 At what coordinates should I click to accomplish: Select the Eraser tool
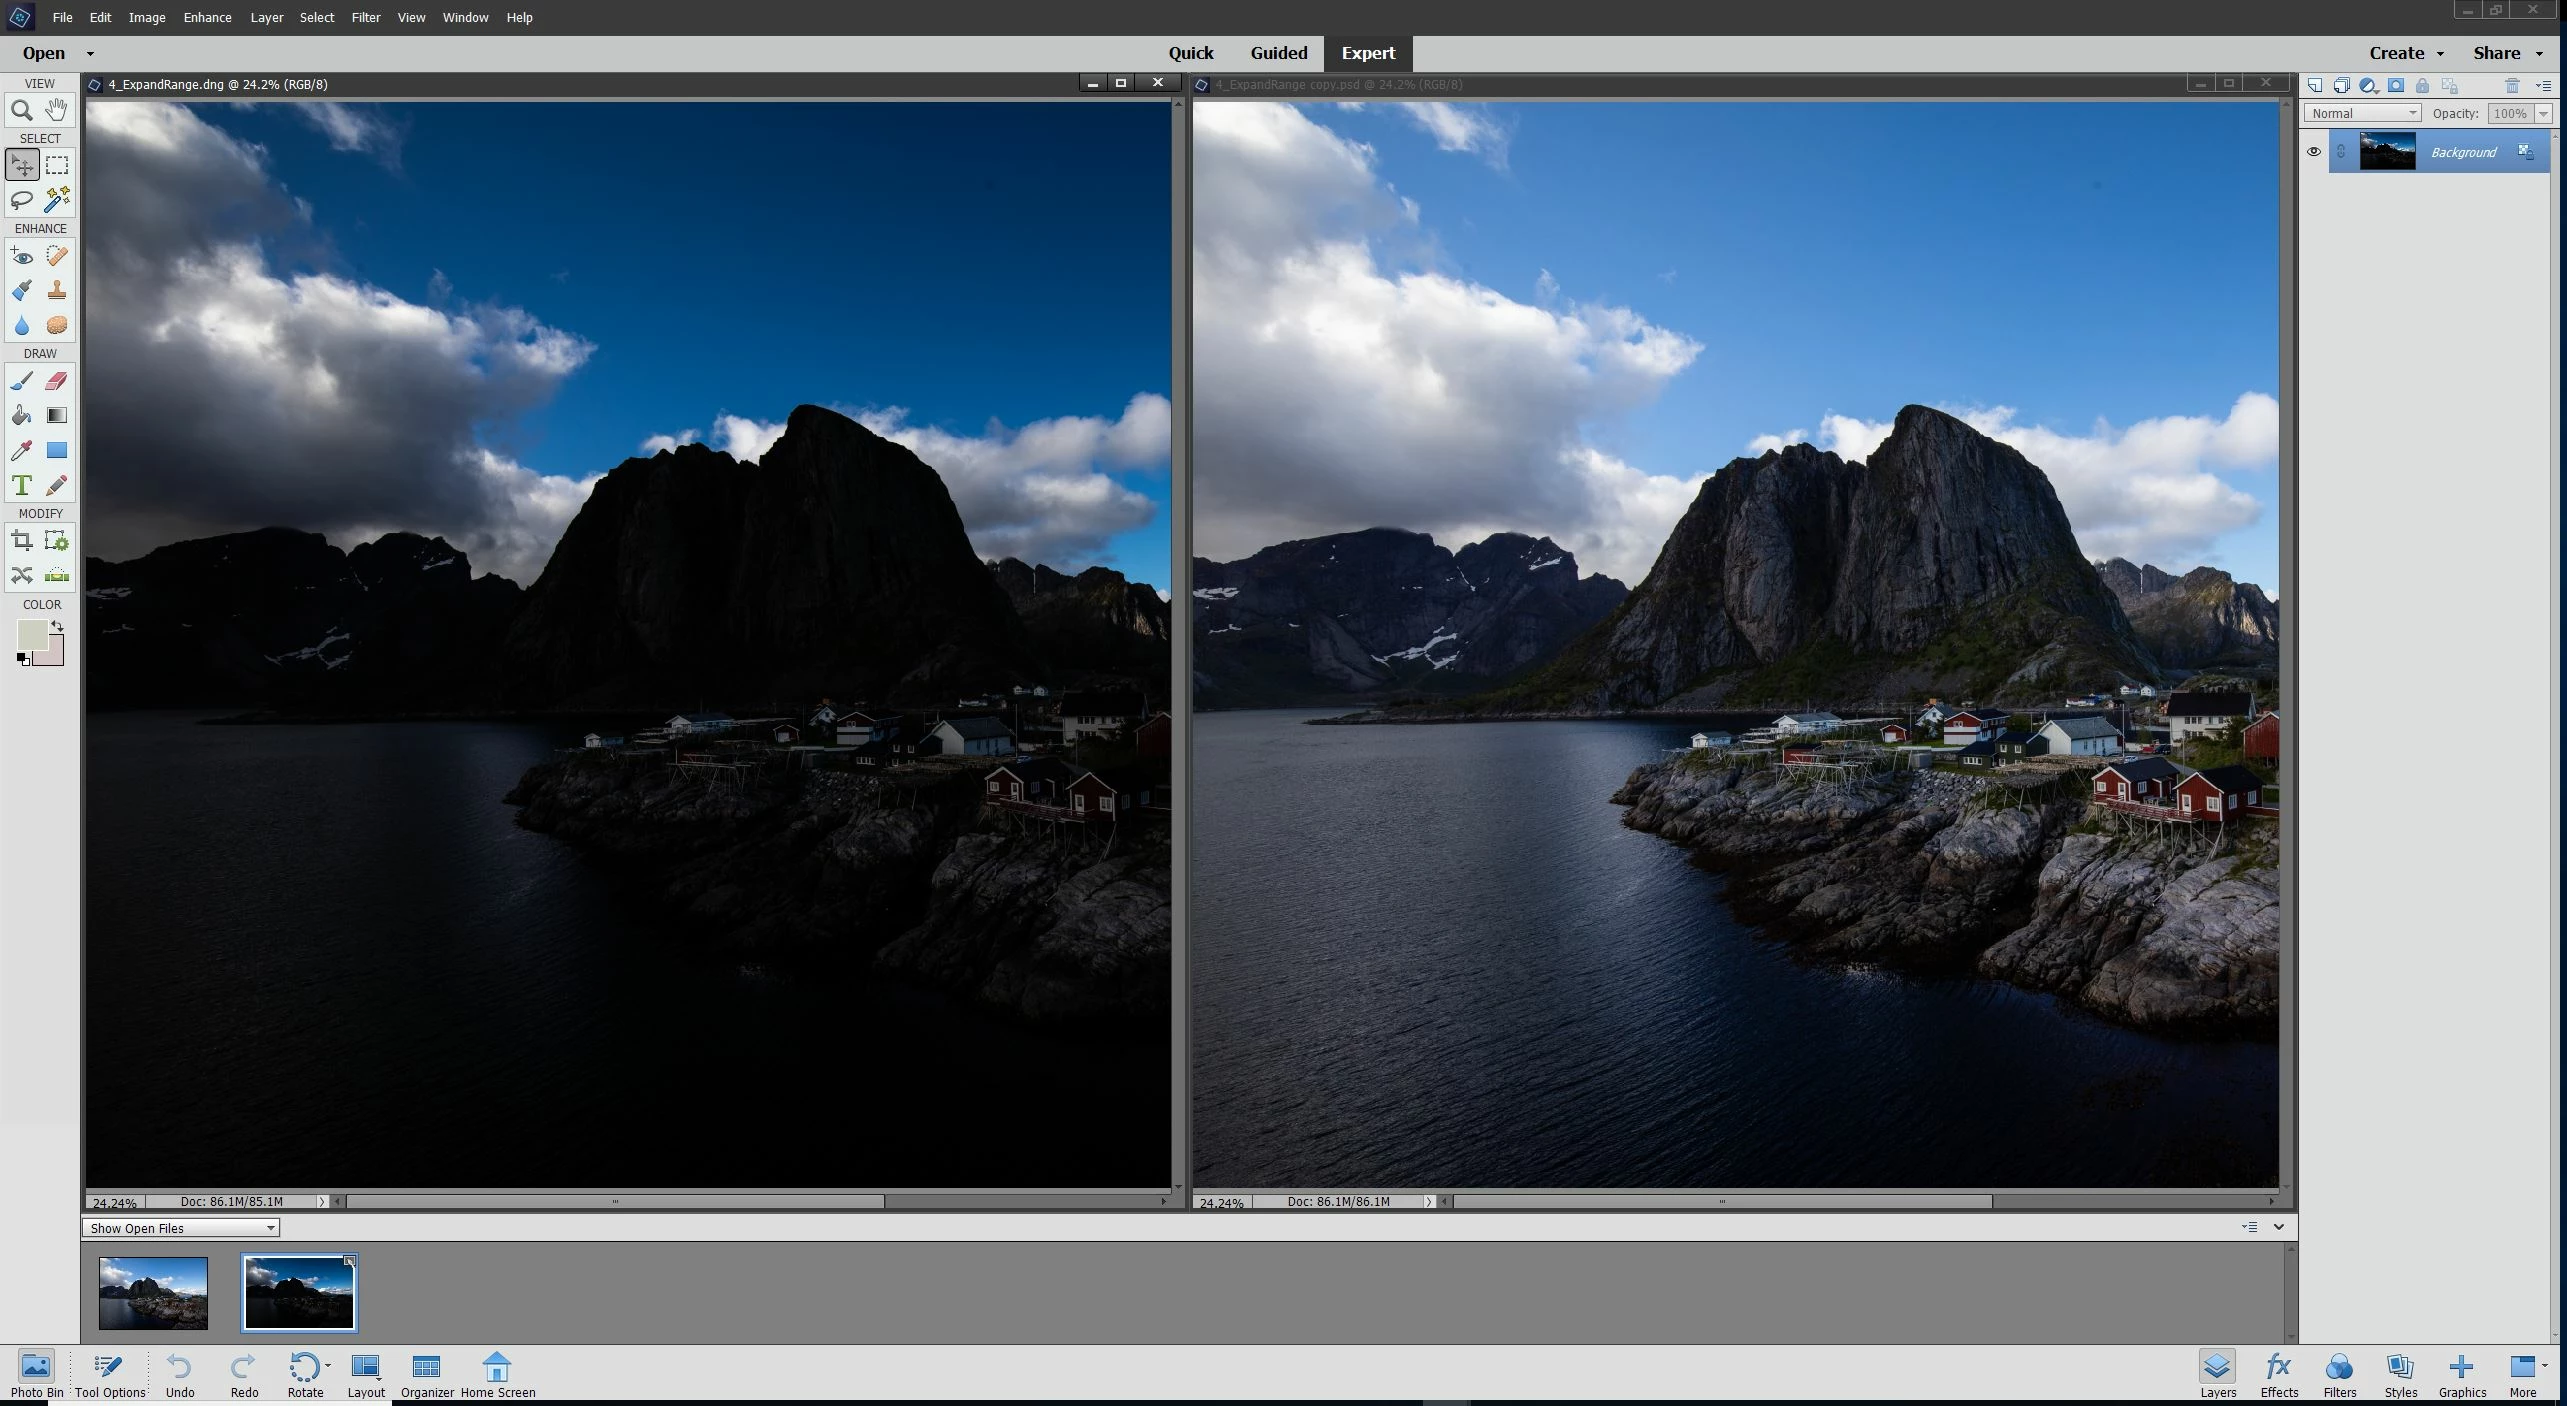(57, 380)
